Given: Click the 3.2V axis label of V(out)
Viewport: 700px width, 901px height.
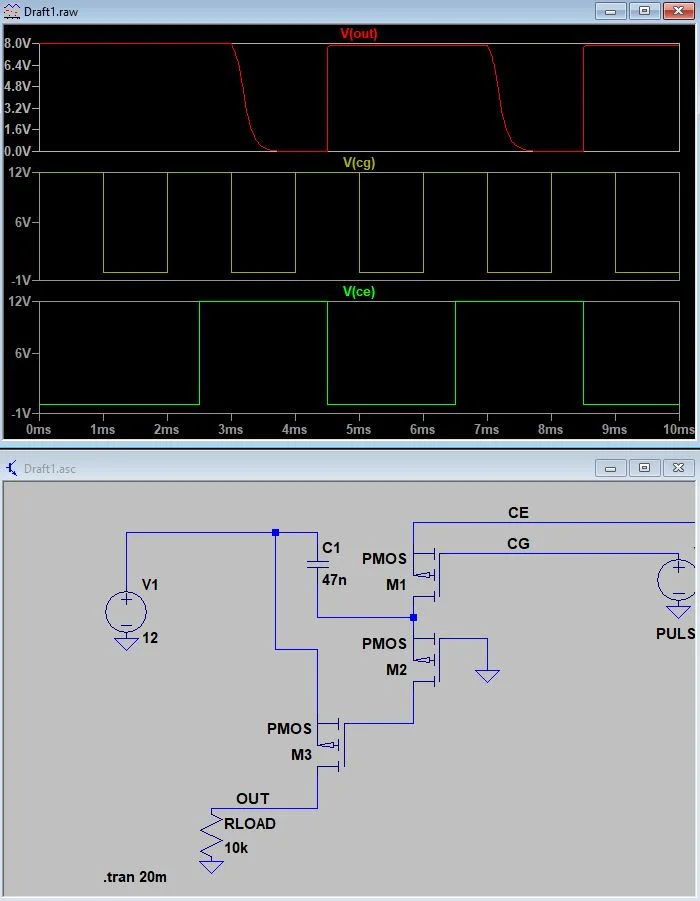Looking at the screenshot, I should [17, 108].
